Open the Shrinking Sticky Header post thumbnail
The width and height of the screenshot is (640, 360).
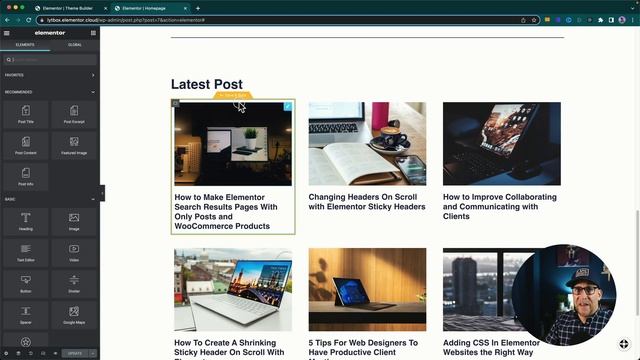click(233, 289)
